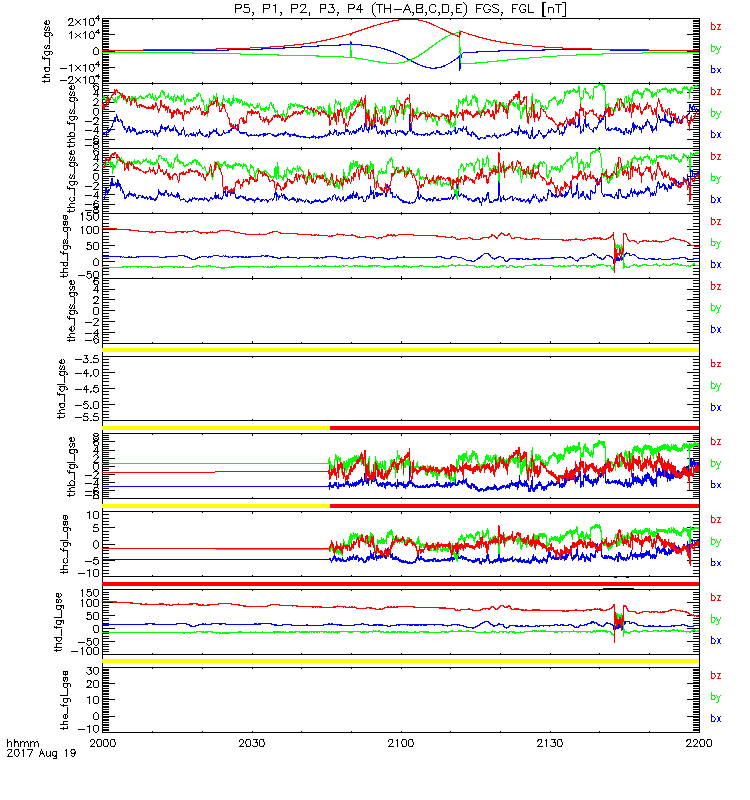Click the by legend of thc_fgl_gse panel

click(x=716, y=541)
